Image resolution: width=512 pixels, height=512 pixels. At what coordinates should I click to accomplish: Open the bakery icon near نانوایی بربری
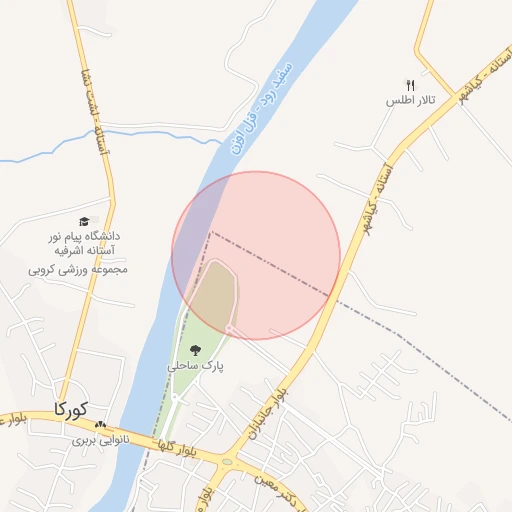[x=100, y=425]
